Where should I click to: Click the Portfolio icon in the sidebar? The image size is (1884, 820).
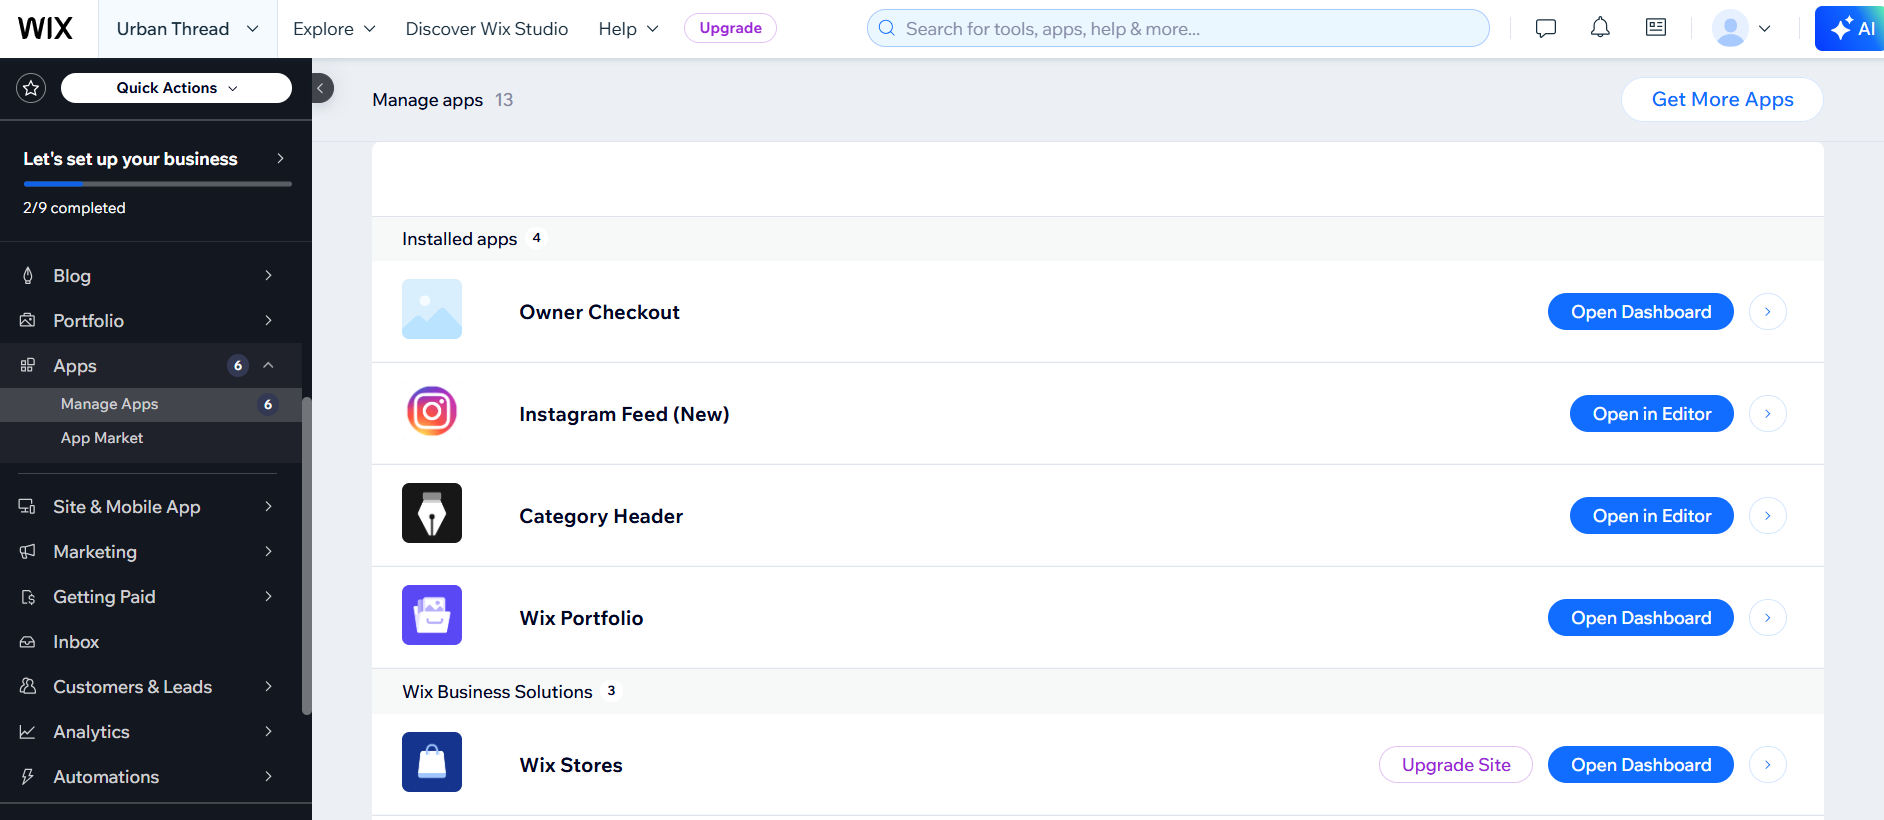click(x=28, y=321)
